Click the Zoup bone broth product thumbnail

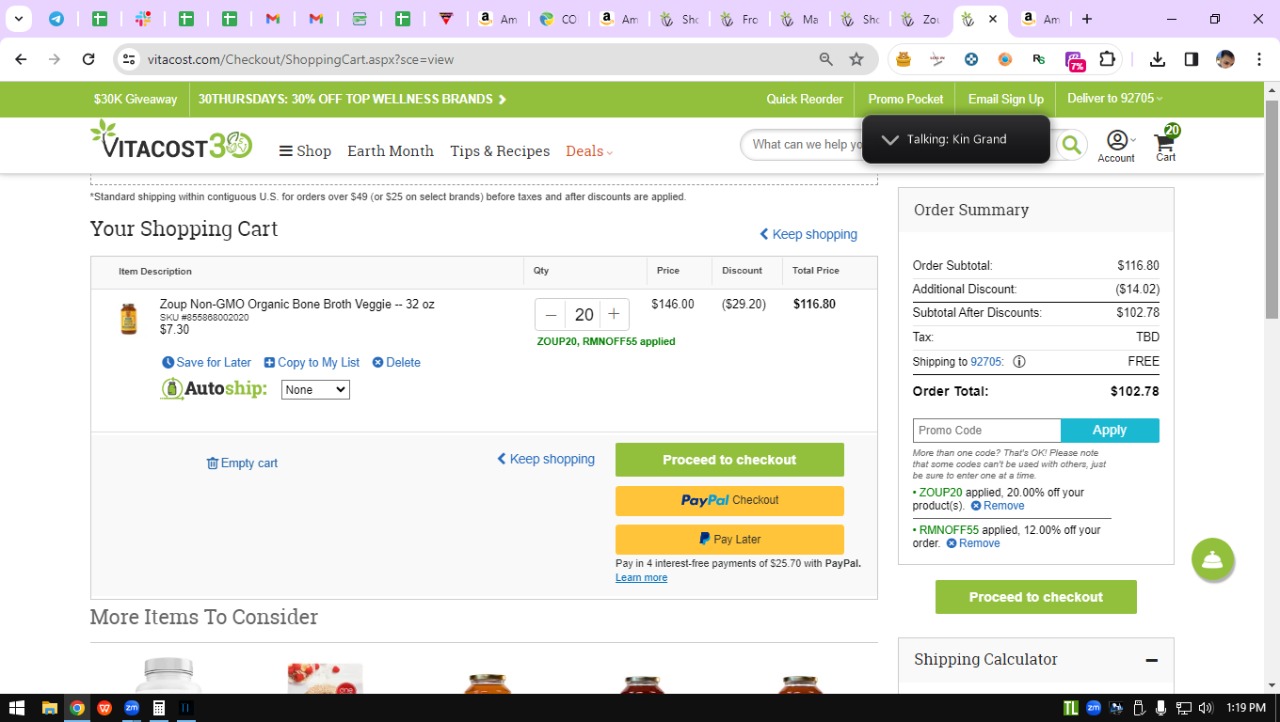tap(128, 319)
